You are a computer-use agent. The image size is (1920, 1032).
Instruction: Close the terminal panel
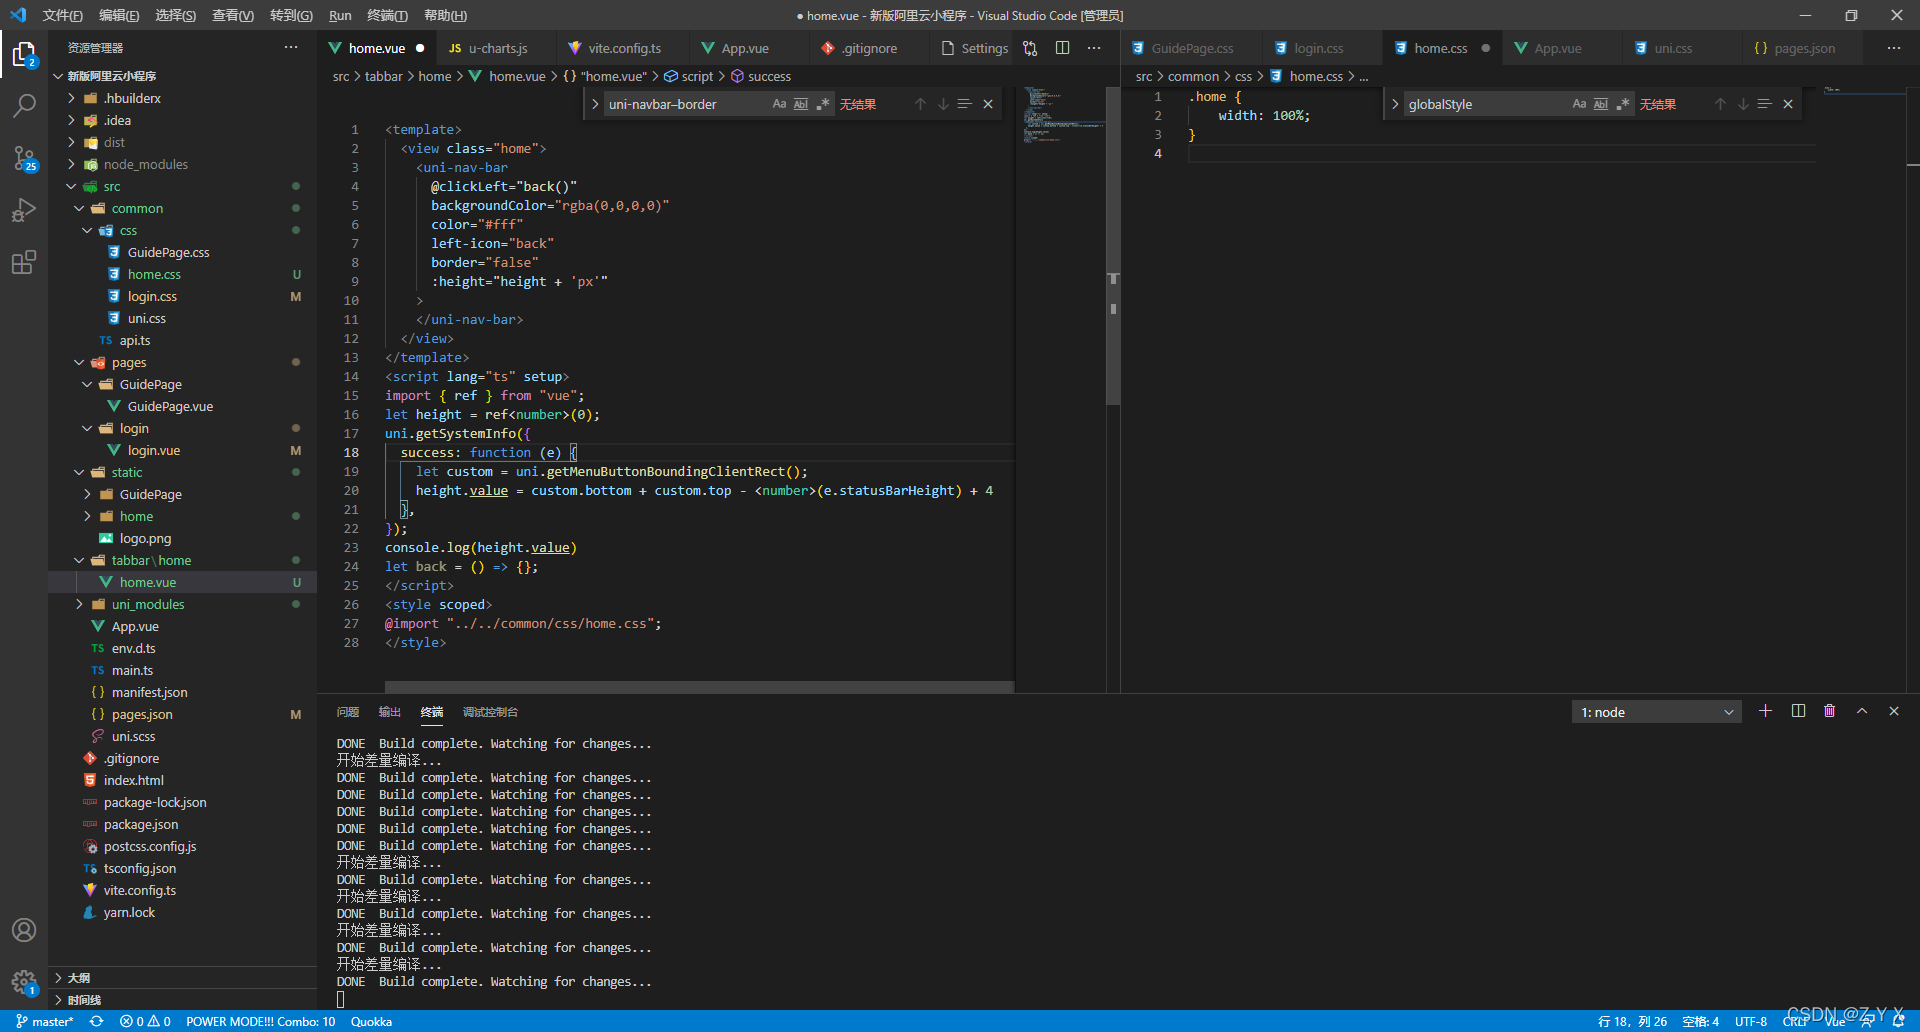pyautogui.click(x=1894, y=711)
